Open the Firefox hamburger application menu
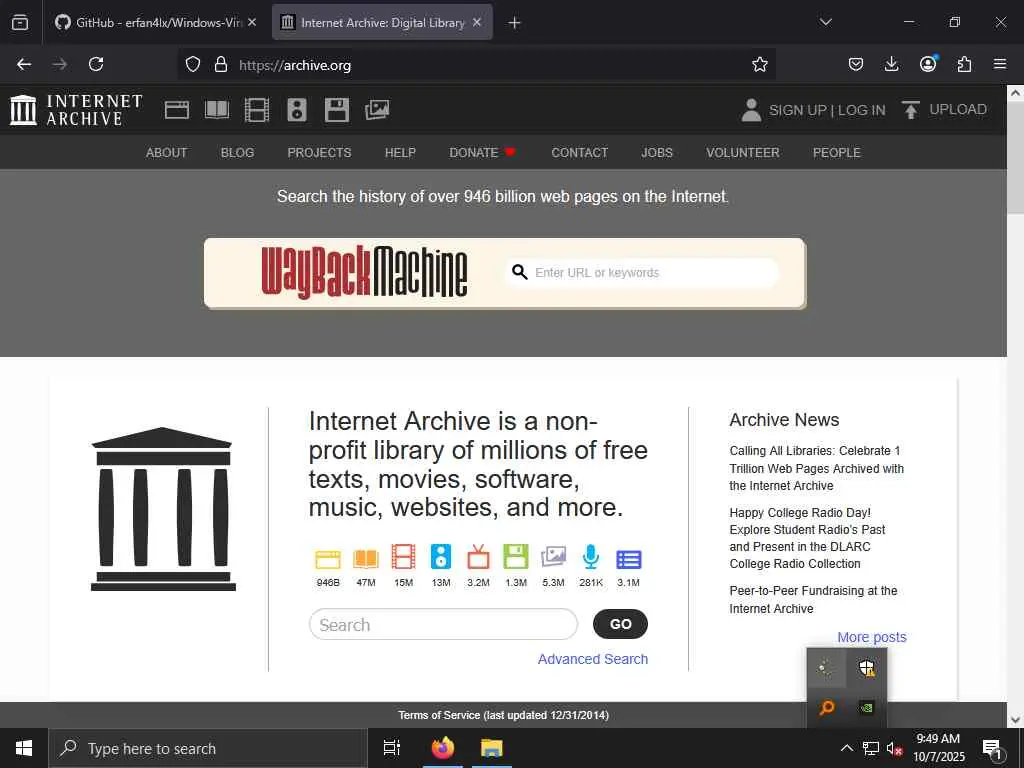 coord(1000,64)
